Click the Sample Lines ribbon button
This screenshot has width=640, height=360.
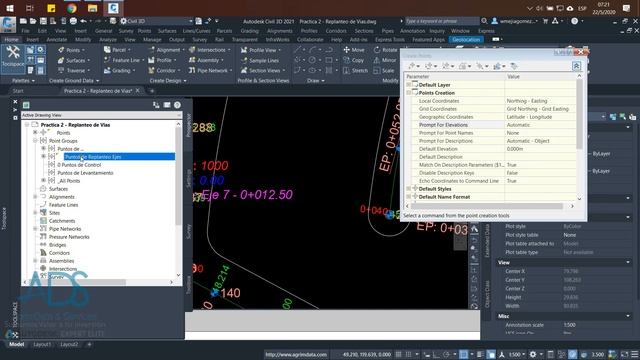click(260, 60)
